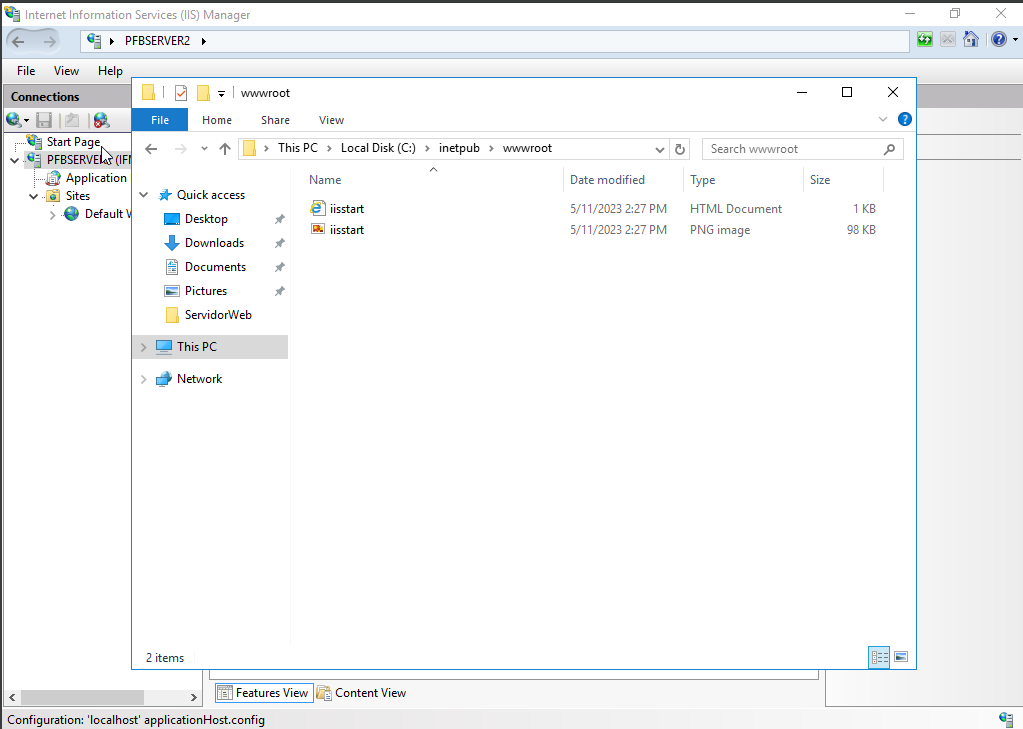Open the Help menu in IIS Manager
Image resolution: width=1023 pixels, height=729 pixels.
(110, 71)
